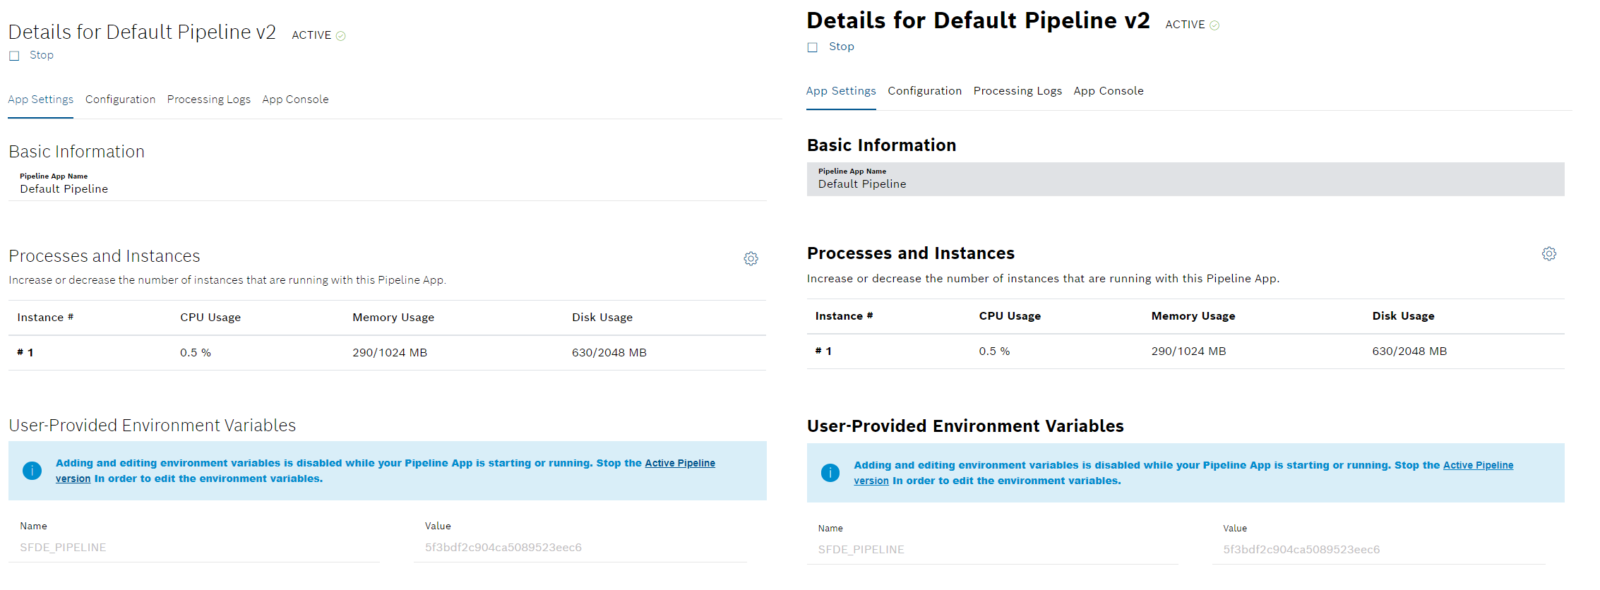Switch to Processing Logs tab in the right view
1600x590 pixels.
click(1017, 91)
